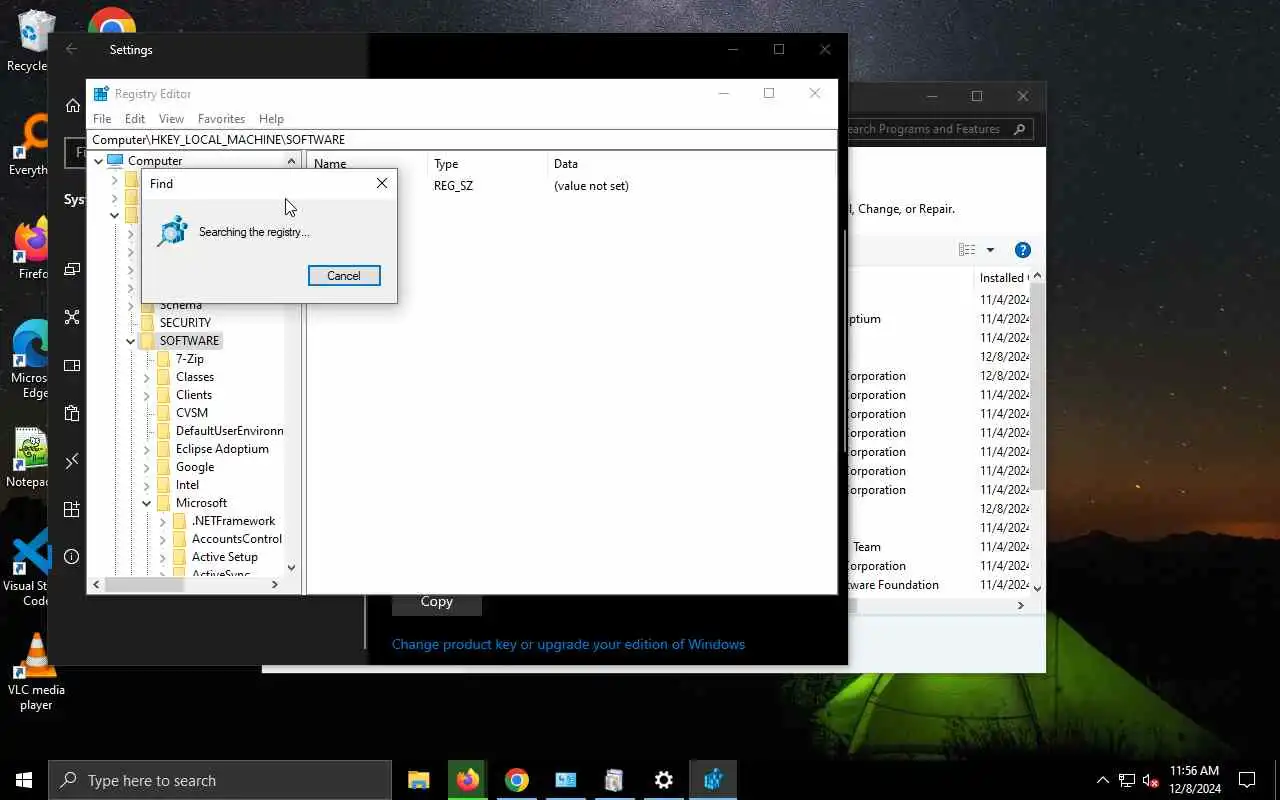1280x800 pixels.
Task: Click the Copy button in Settings
Action: pyautogui.click(x=437, y=601)
